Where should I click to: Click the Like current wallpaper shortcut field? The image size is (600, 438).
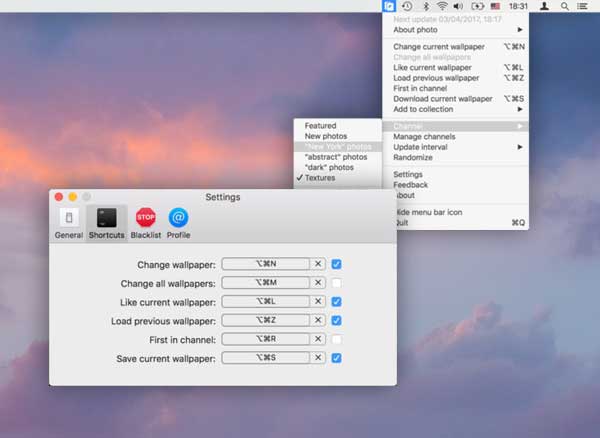[x=265, y=302]
